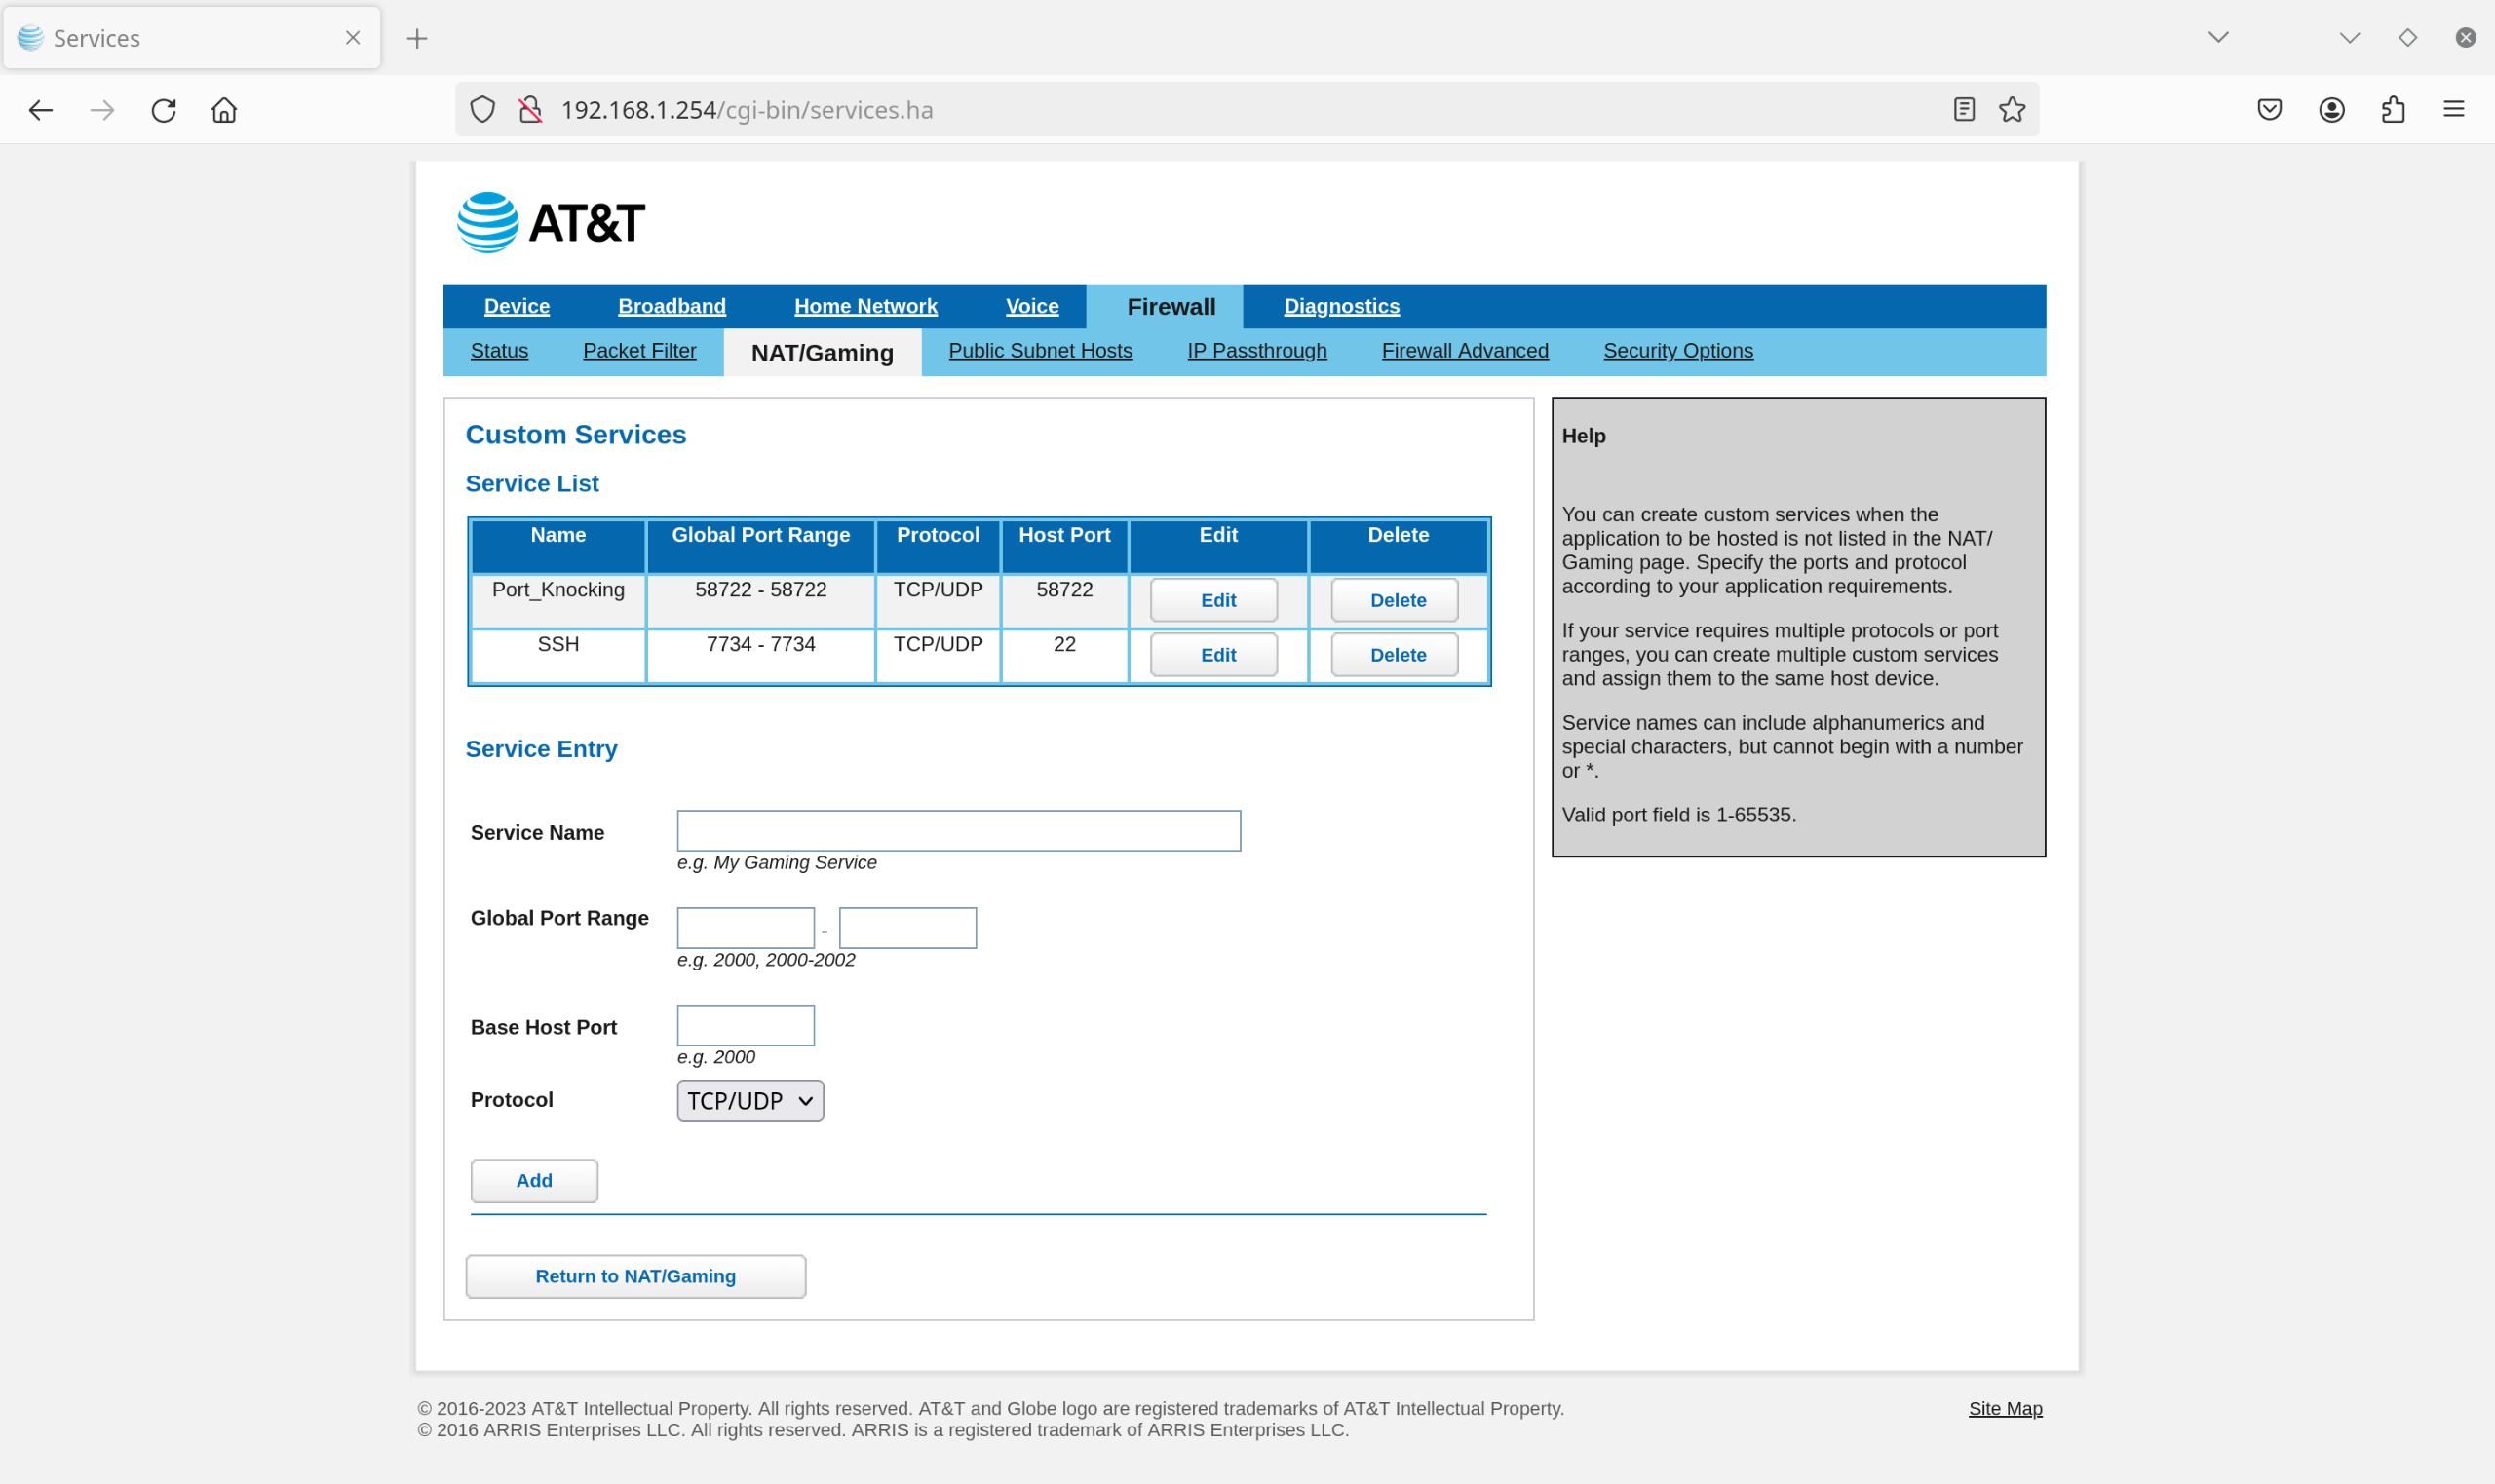Open the Security Options sub-tab
The image size is (2495, 1484).
pyautogui.click(x=1678, y=351)
